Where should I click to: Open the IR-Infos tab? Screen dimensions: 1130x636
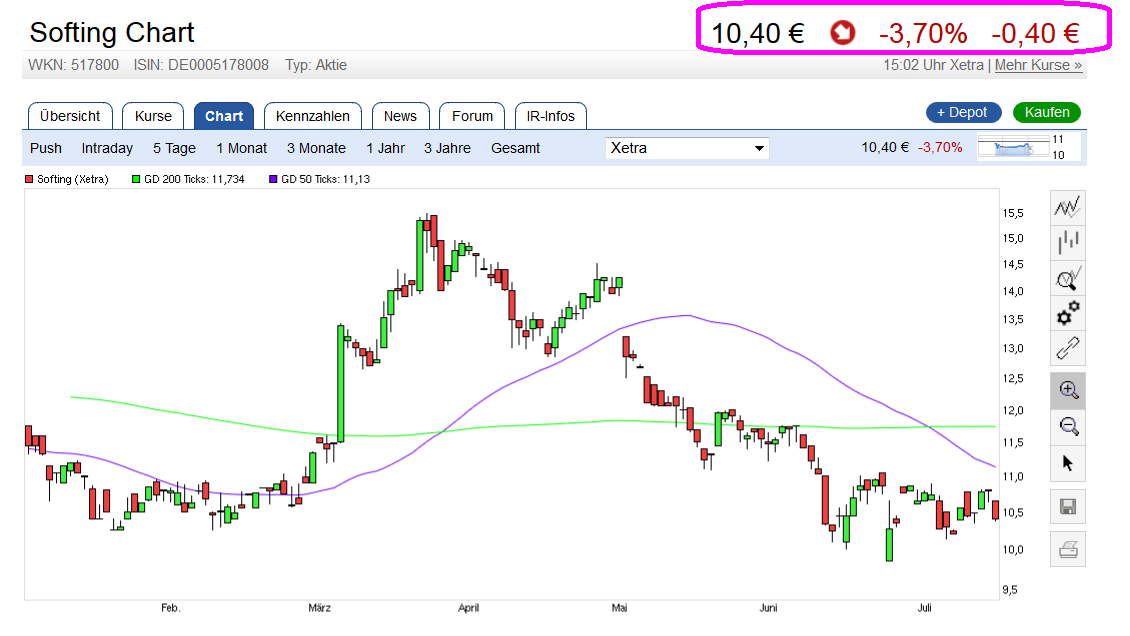(x=551, y=116)
